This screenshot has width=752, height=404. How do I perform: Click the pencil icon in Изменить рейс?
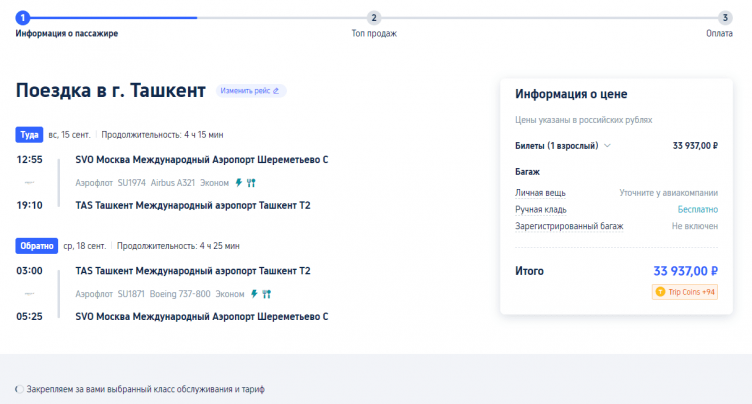276,91
